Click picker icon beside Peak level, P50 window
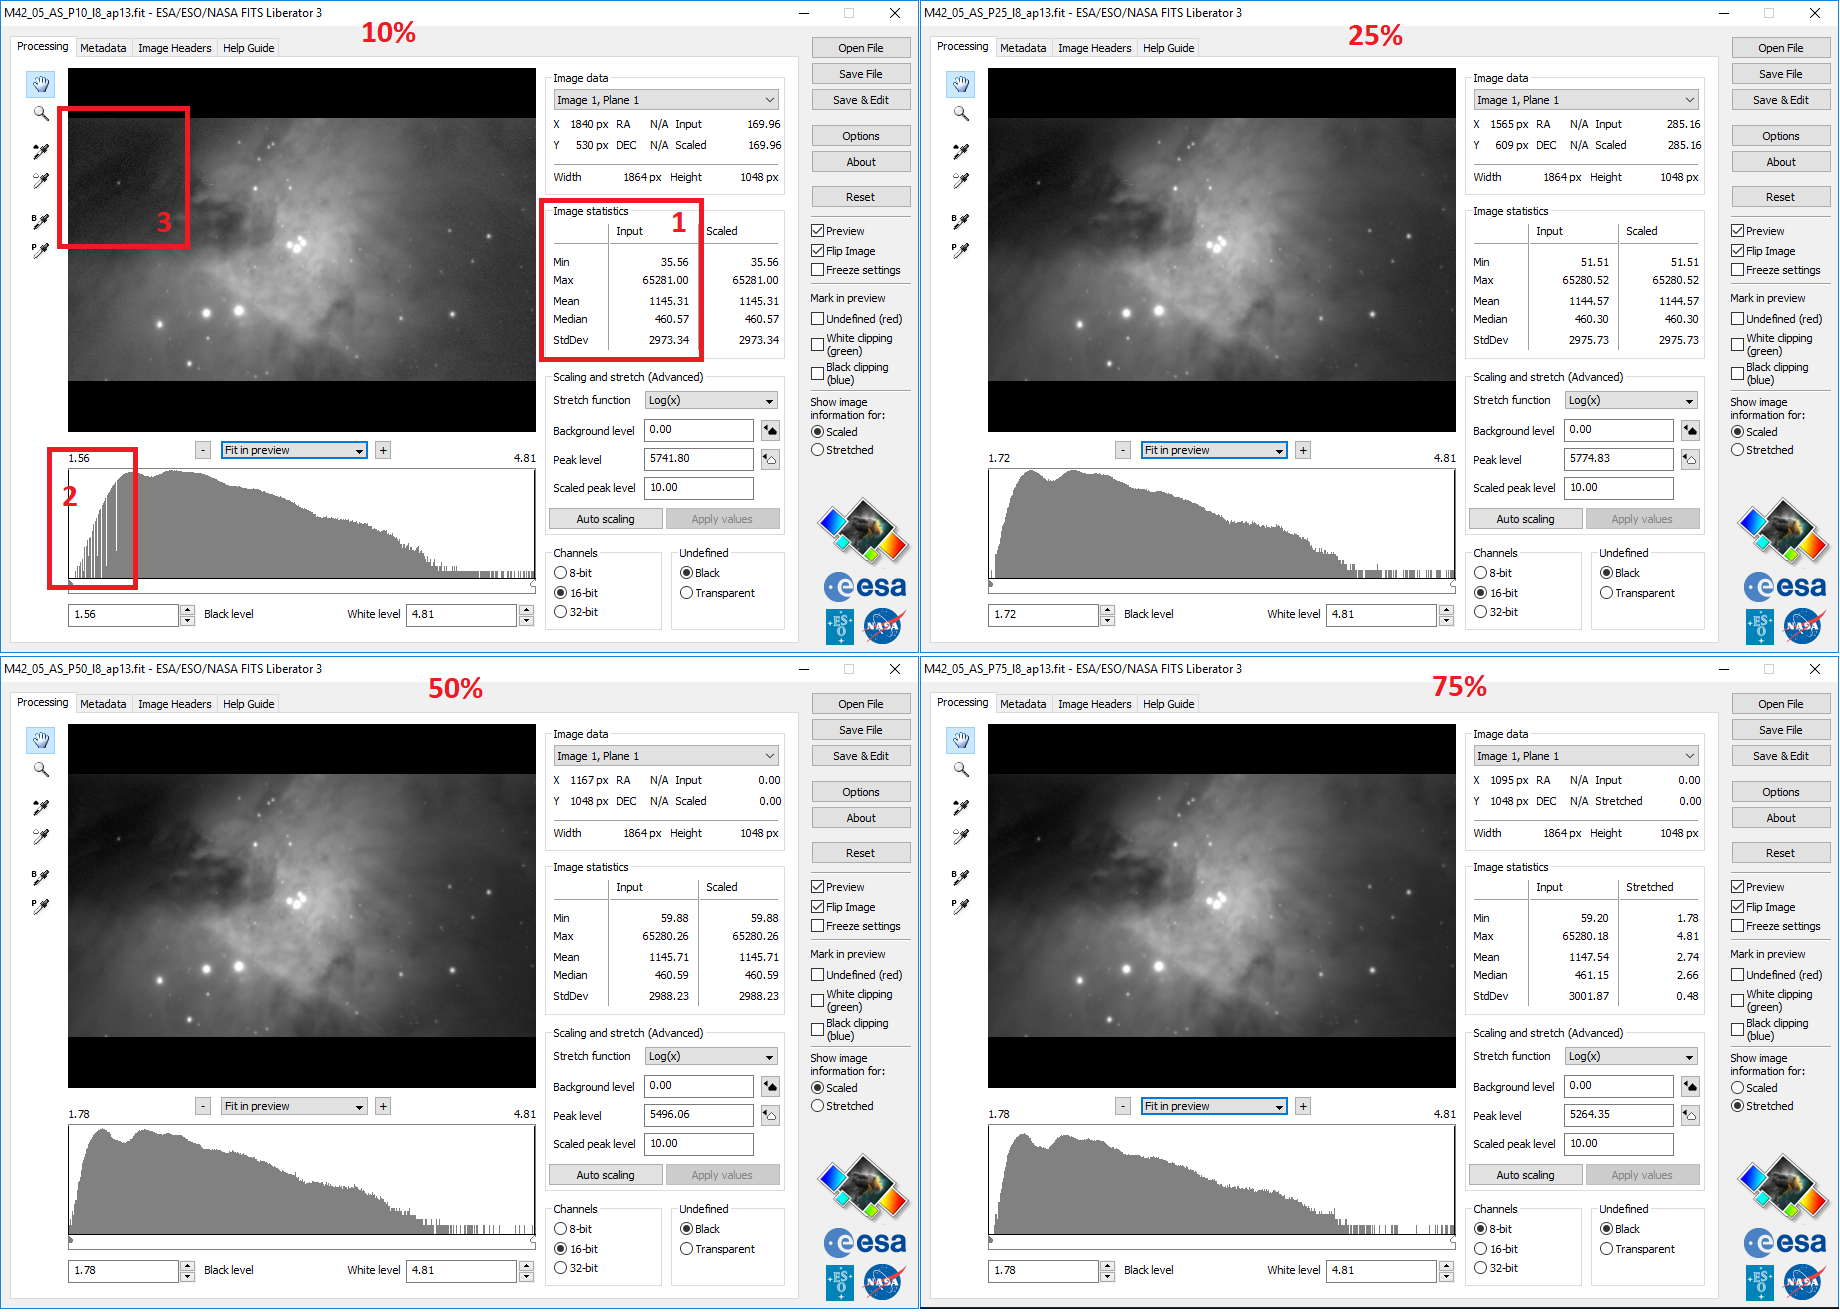1840x1312 pixels. (770, 1116)
